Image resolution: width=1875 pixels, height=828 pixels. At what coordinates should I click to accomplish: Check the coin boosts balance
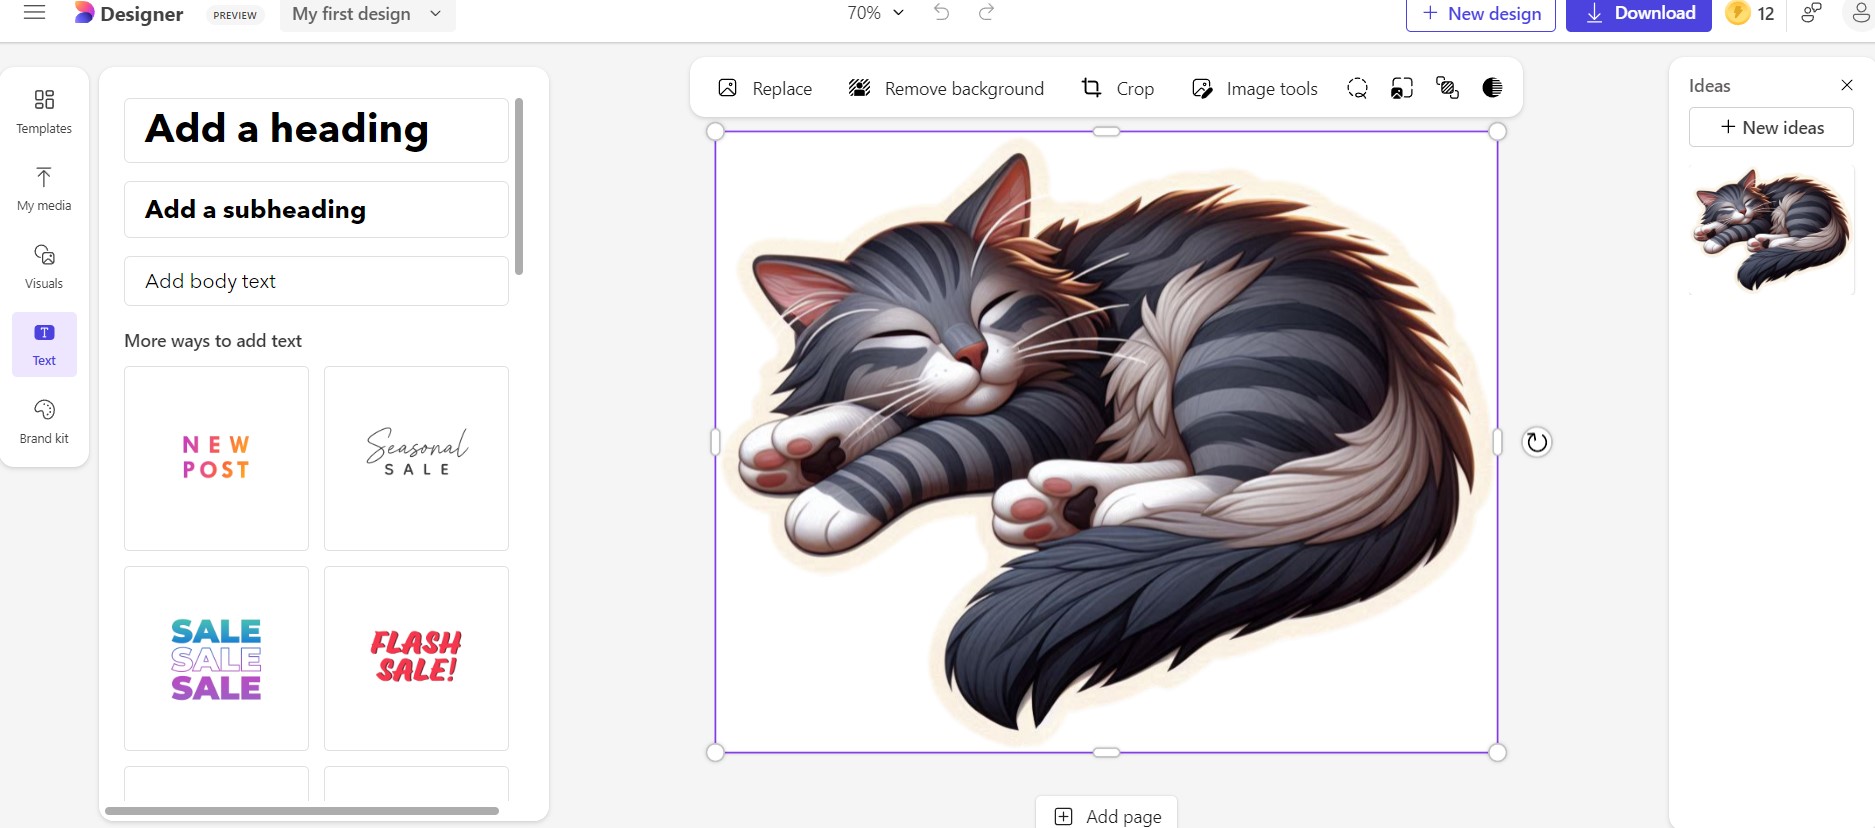coord(1751,13)
